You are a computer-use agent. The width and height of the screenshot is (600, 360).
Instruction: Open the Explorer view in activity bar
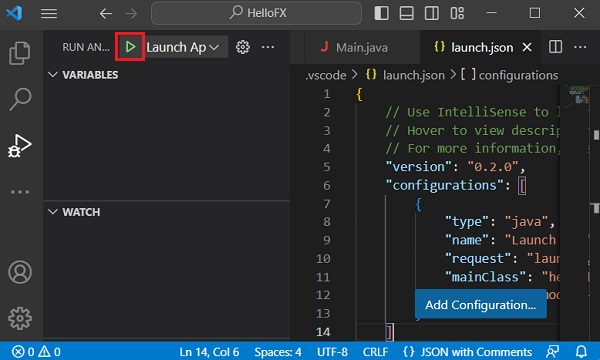pos(20,53)
